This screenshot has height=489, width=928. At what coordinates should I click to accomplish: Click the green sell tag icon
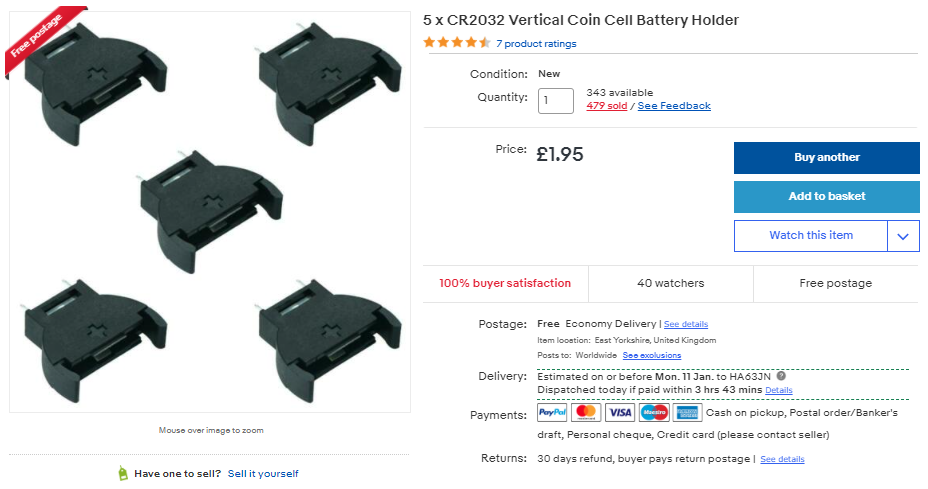point(123,473)
